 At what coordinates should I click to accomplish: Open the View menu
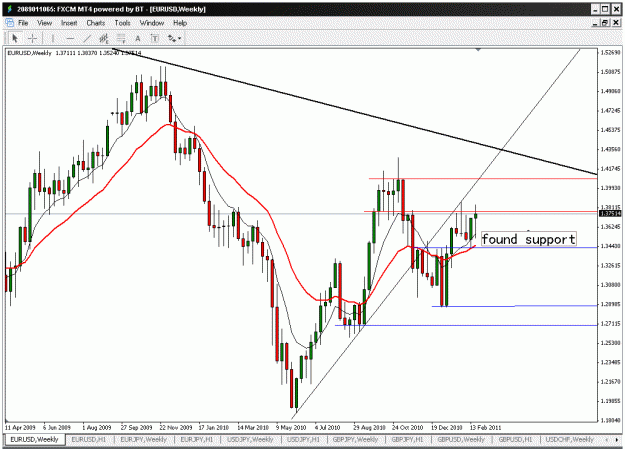pyautogui.click(x=45, y=23)
